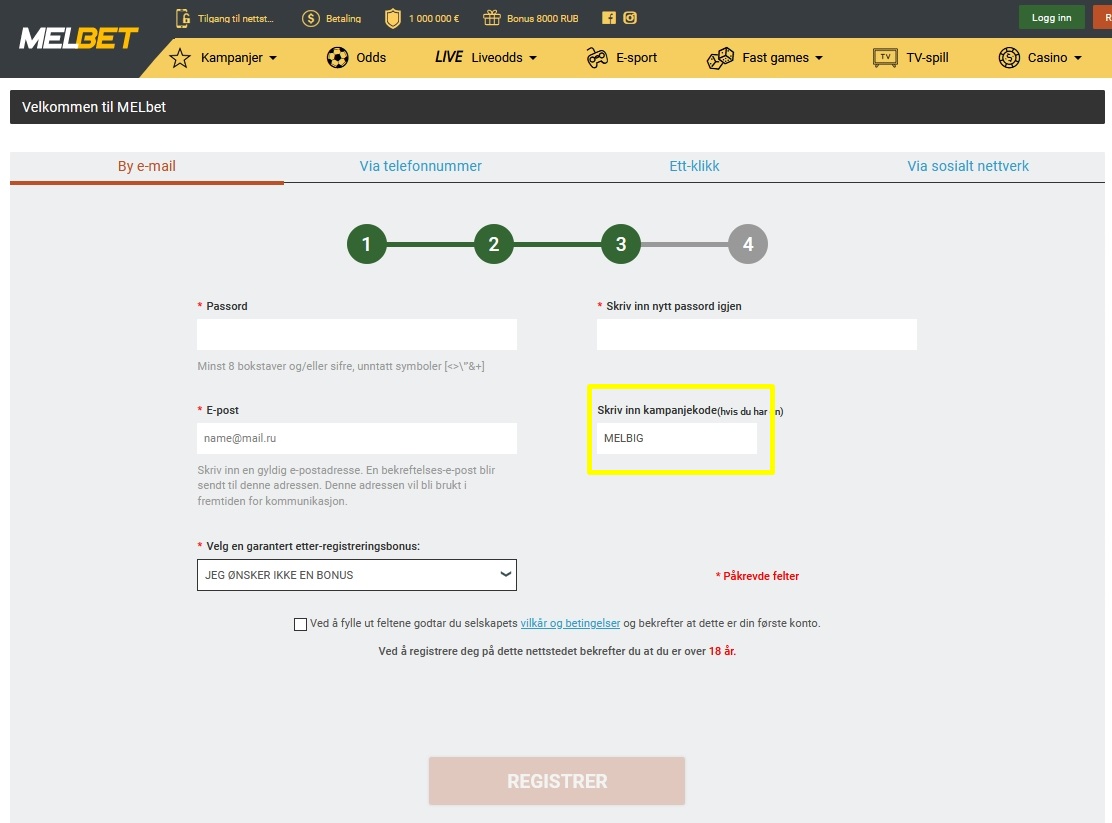Open the registration bonus dropdown

(x=357, y=575)
